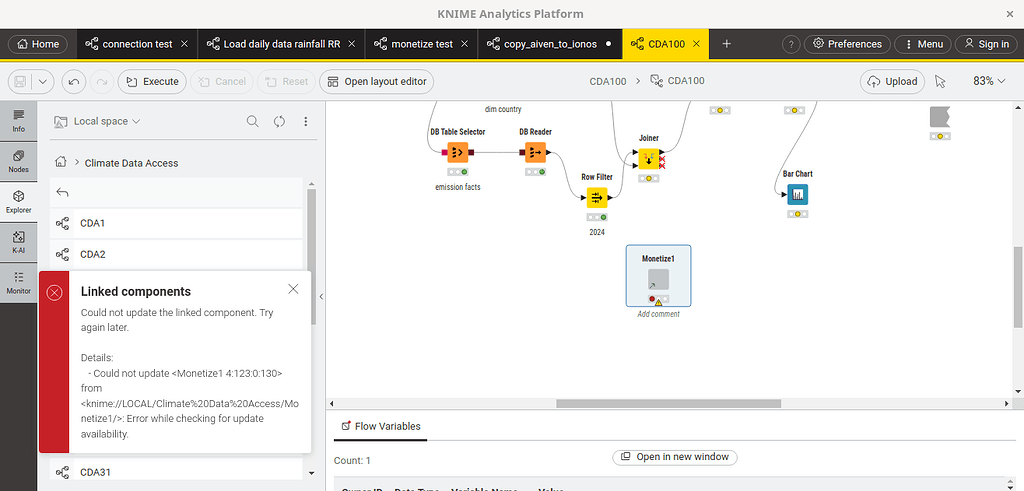1024x491 pixels.
Task: Expand the save options dropdown arrow
Action: coord(43,82)
